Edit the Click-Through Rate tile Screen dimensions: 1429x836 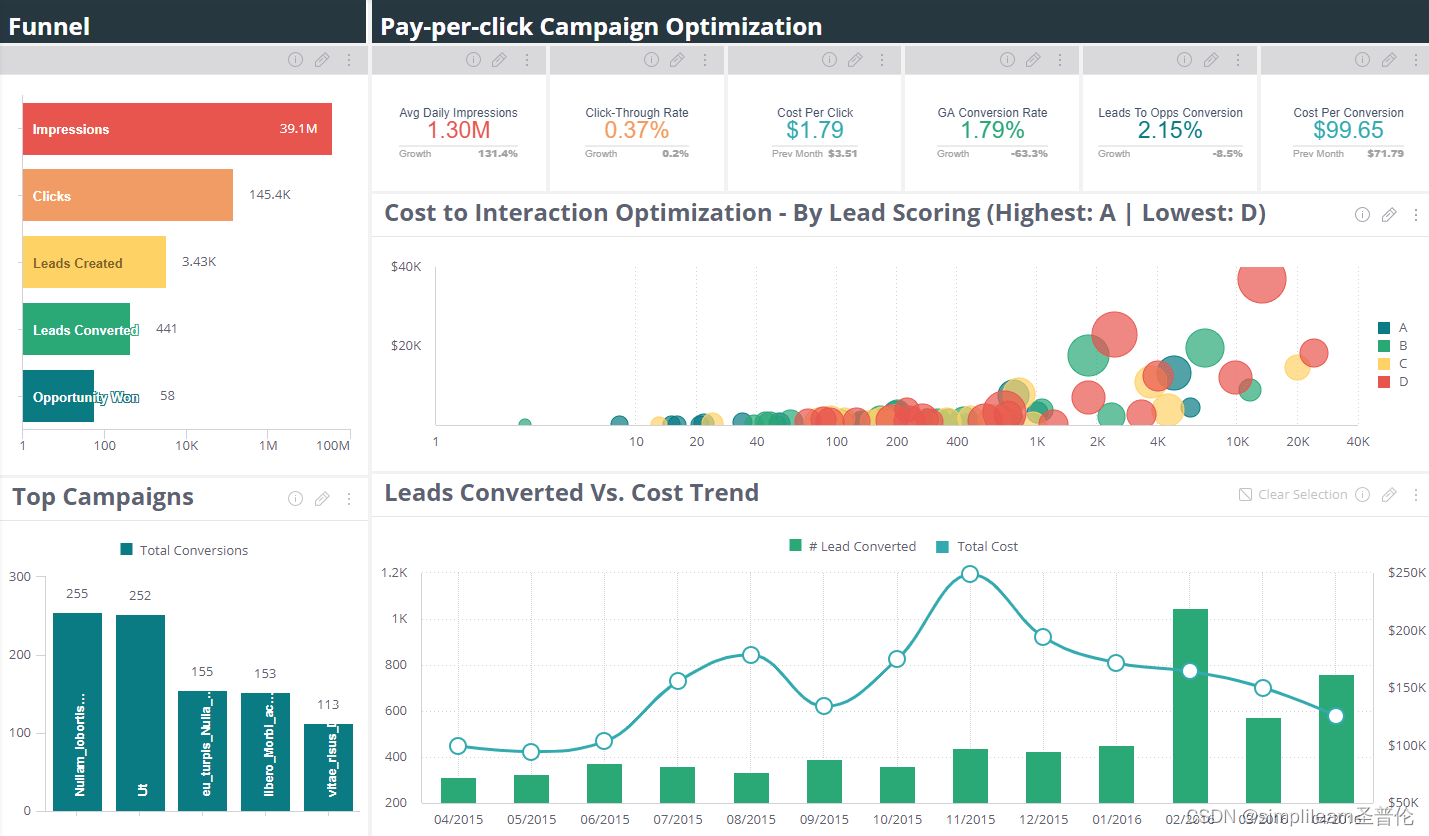[677, 60]
